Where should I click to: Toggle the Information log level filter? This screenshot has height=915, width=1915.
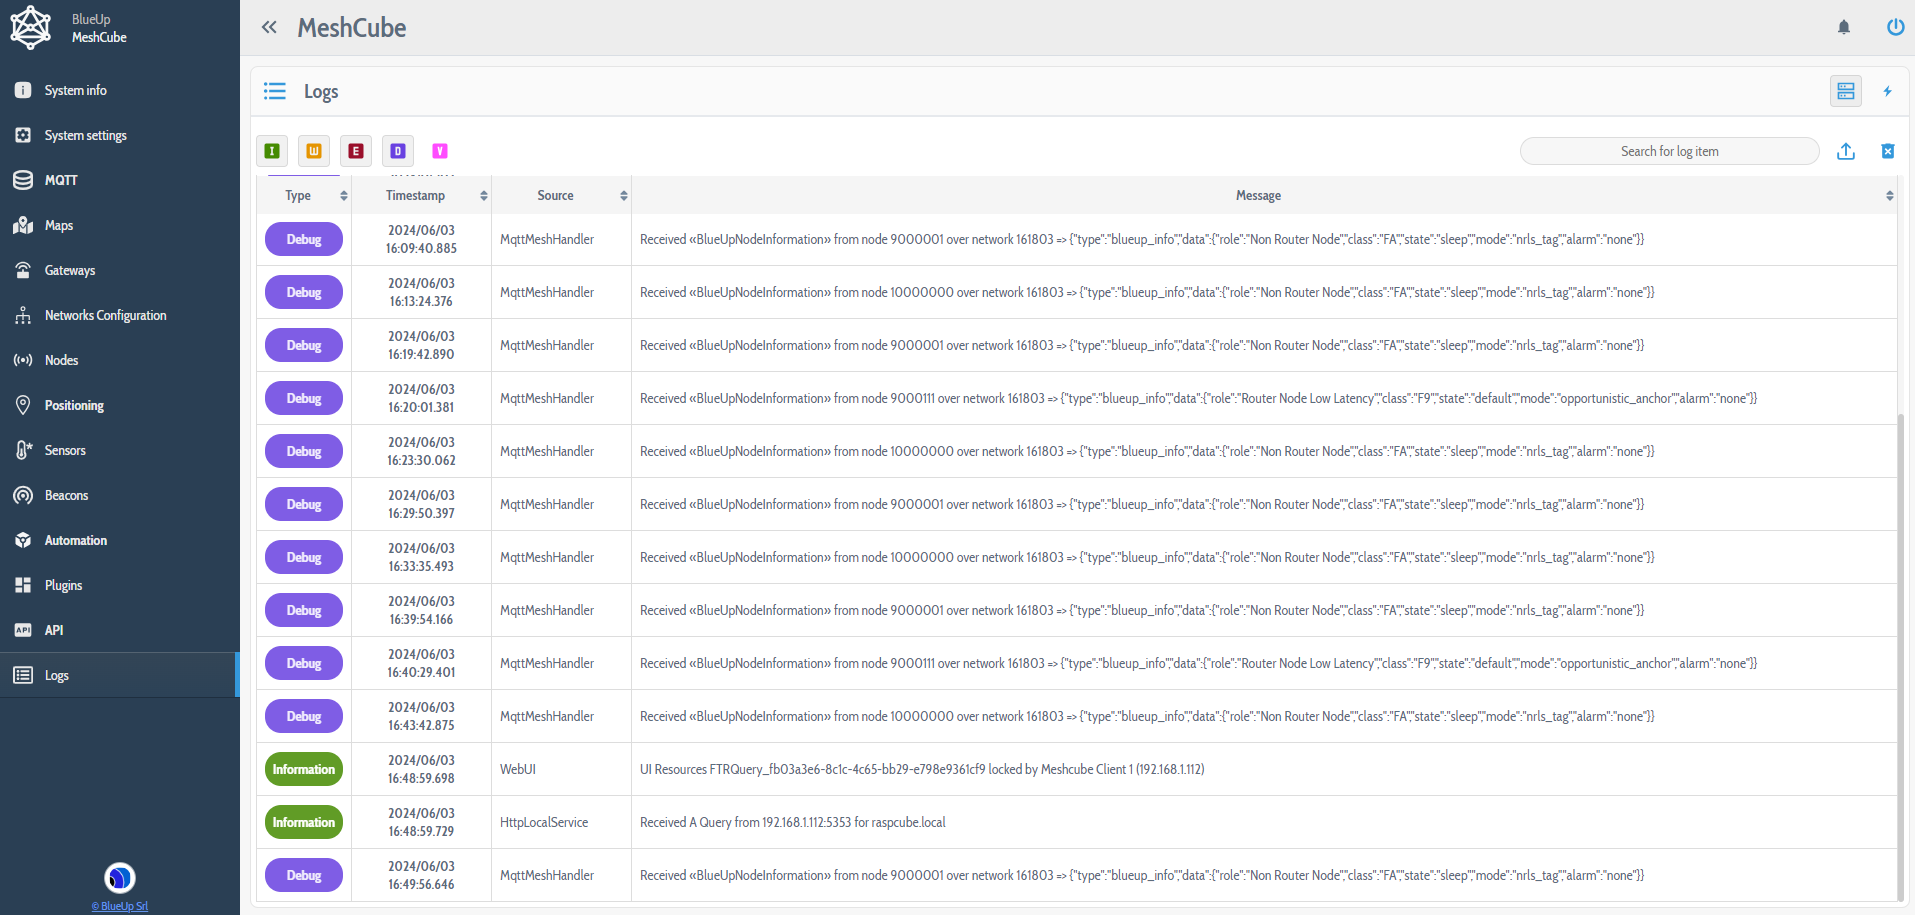[271, 151]
